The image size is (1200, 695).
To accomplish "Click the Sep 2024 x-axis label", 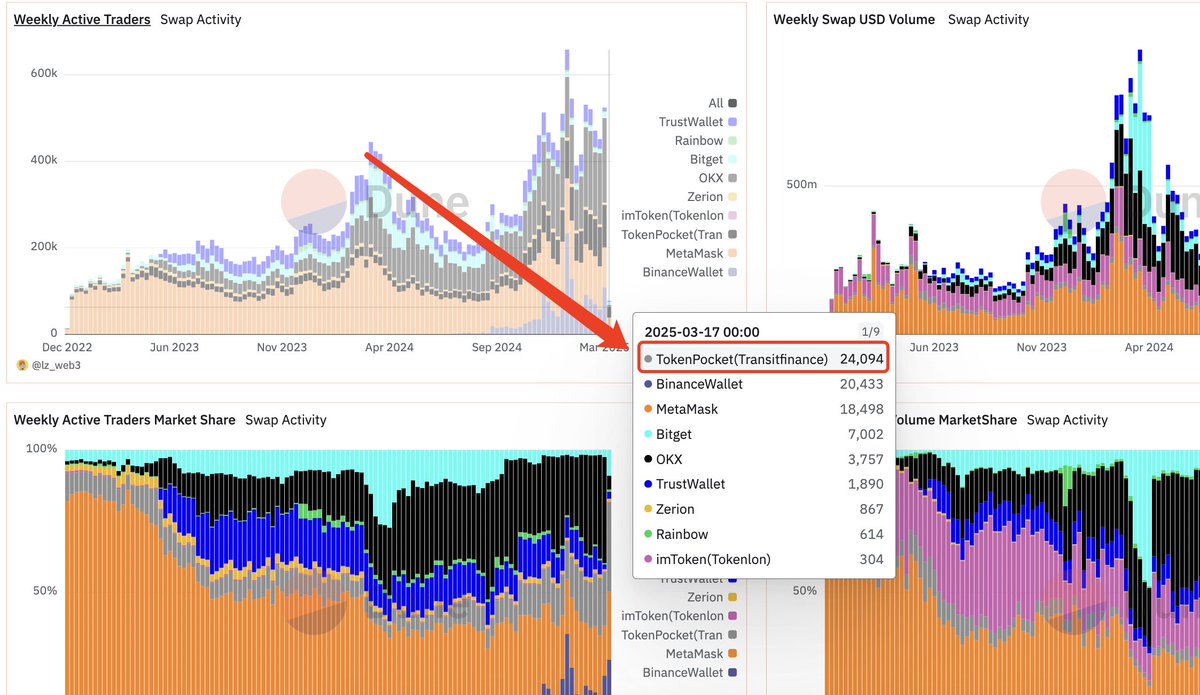I will (x=496, y=347).
